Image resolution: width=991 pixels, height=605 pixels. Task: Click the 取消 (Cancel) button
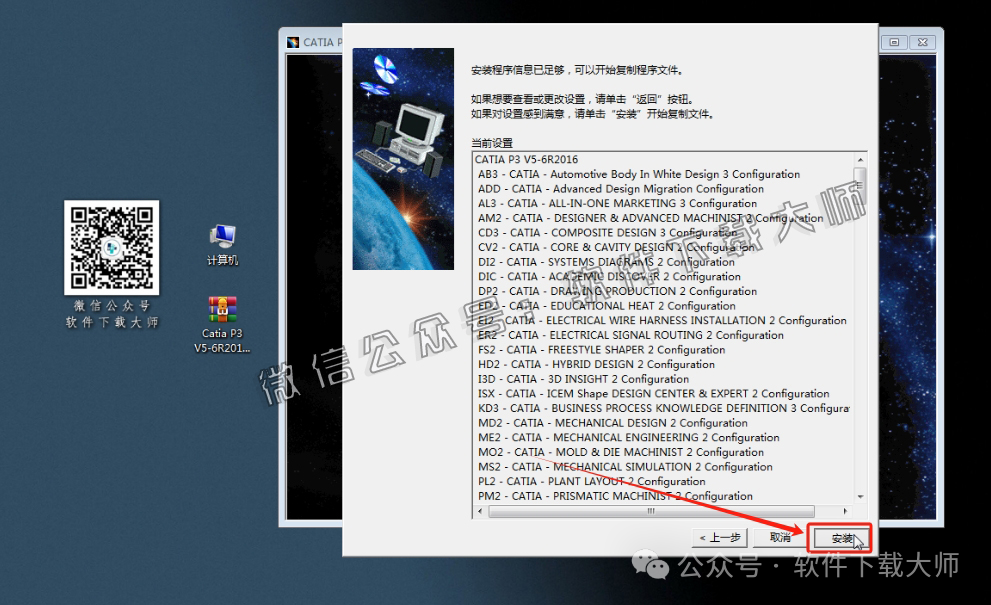point(780,538)
